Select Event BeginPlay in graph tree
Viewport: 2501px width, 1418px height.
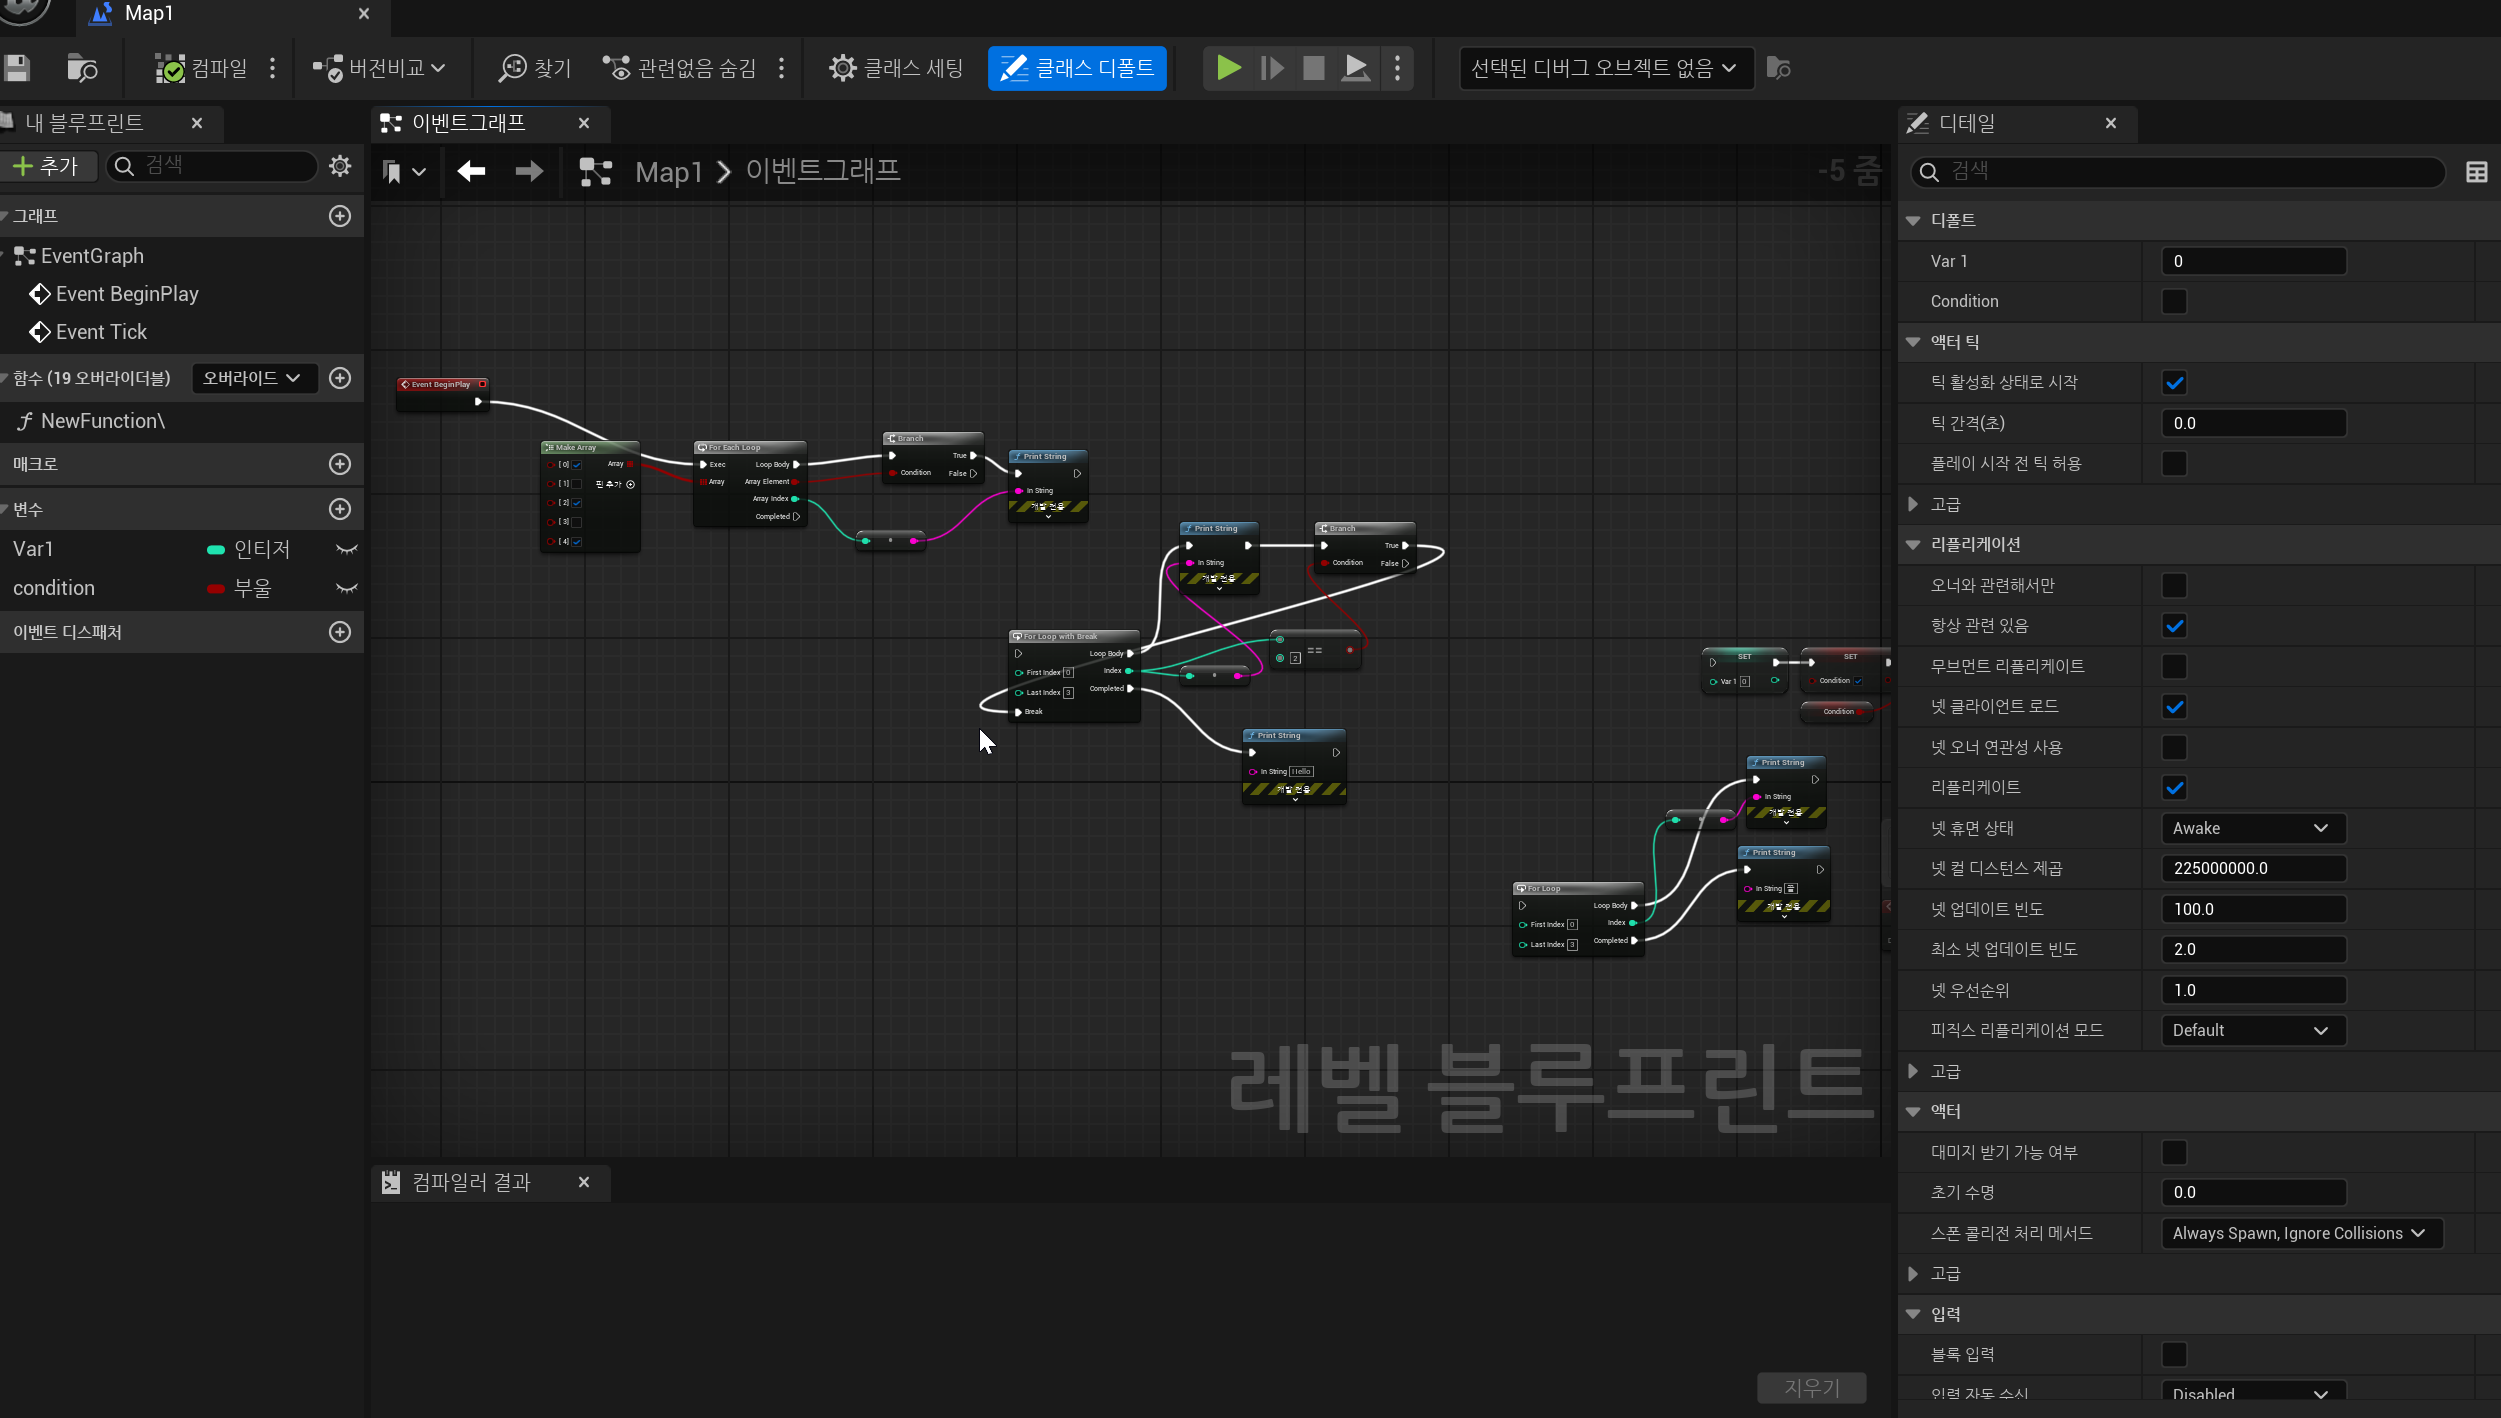[127, 294]
